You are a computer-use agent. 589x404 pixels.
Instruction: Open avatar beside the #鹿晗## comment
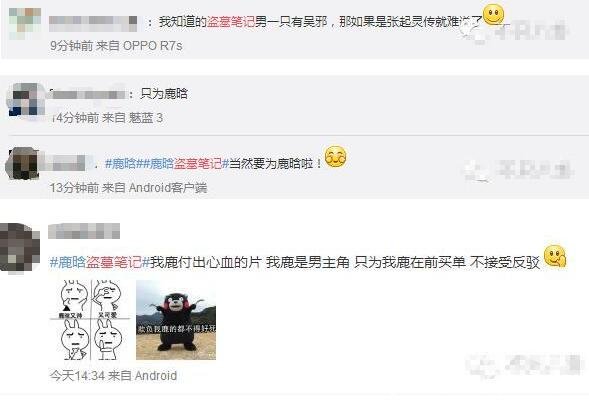pos(22,164)
